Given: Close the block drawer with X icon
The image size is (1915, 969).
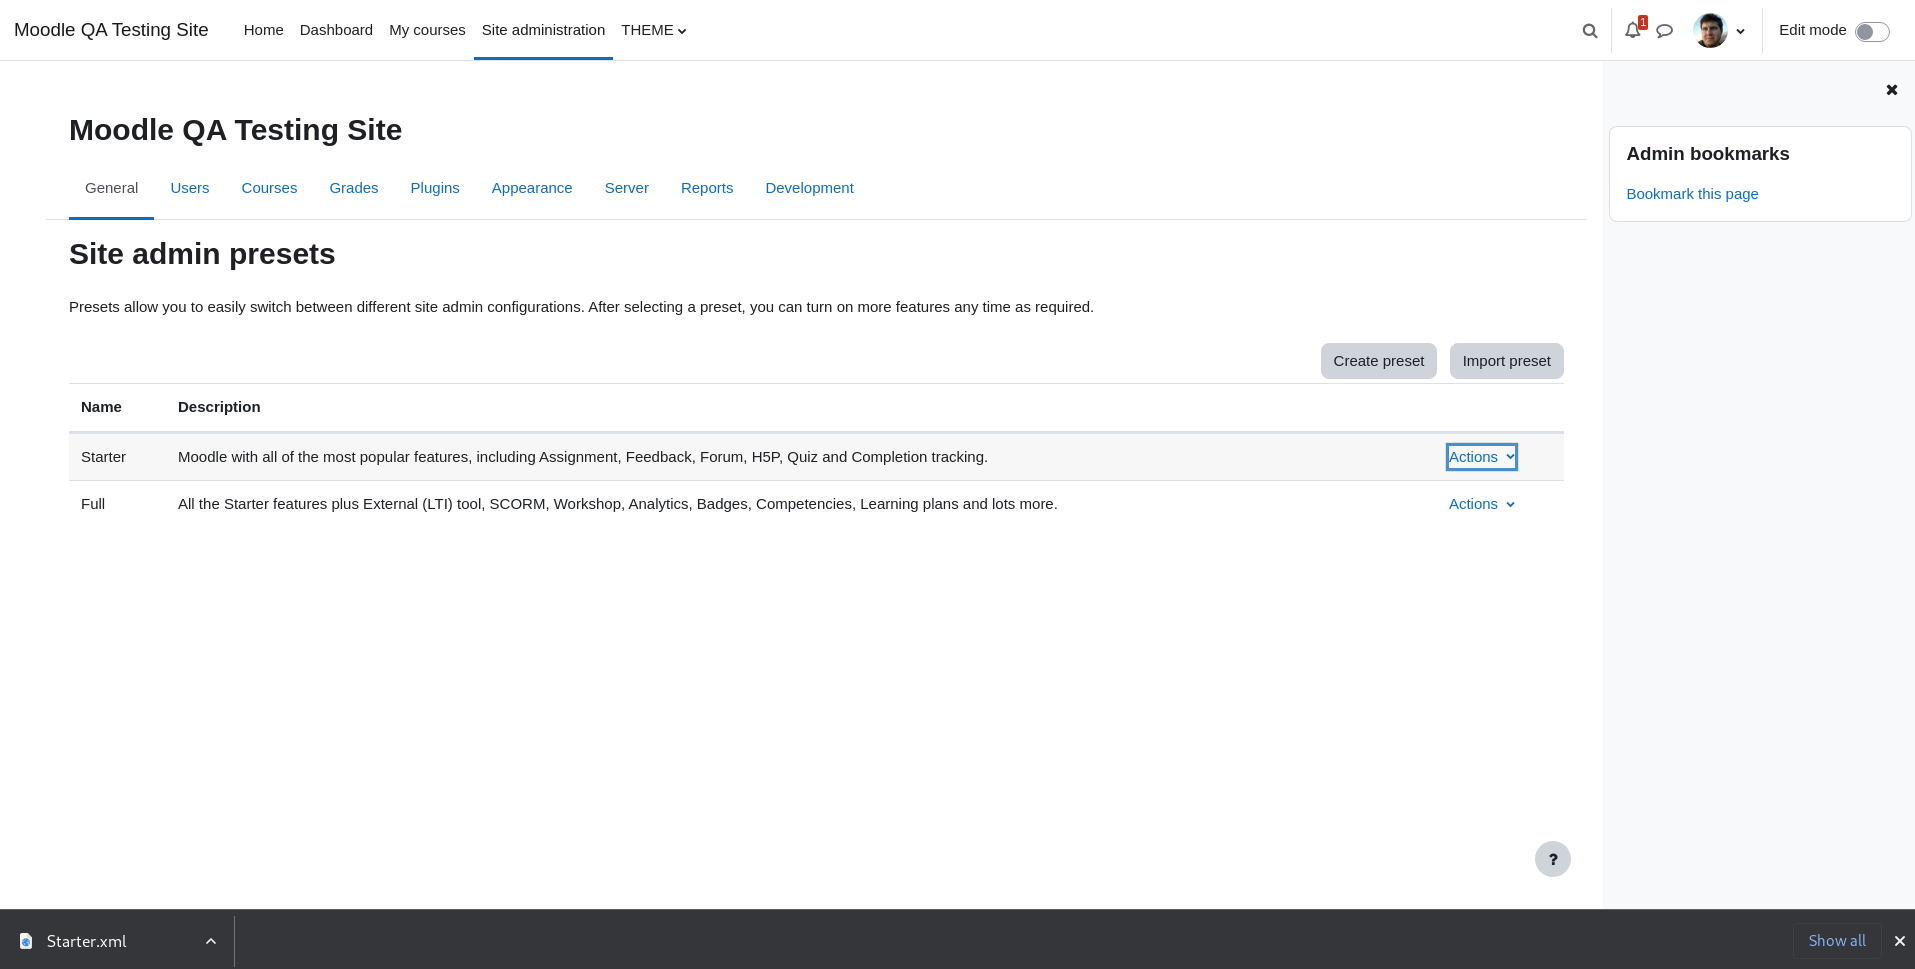Looking at the screenshot, I should point(1891,90).
